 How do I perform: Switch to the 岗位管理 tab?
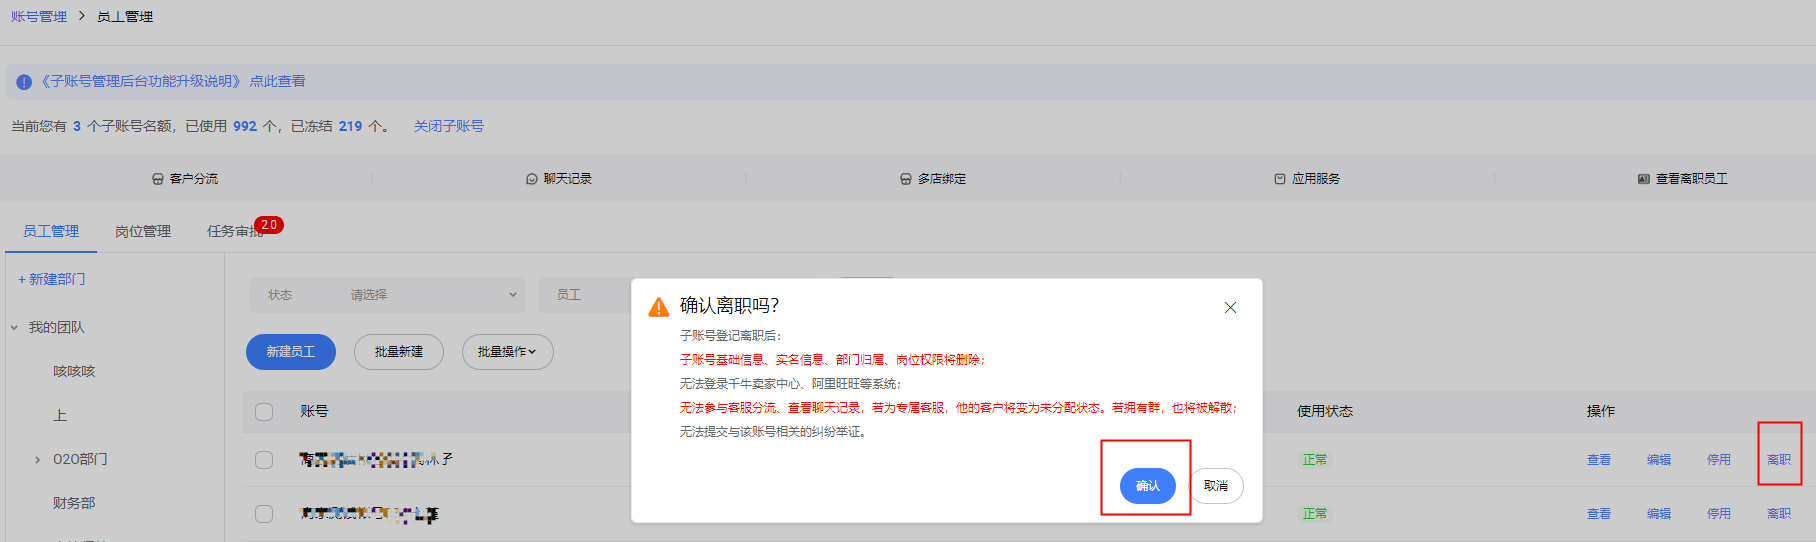143,232
